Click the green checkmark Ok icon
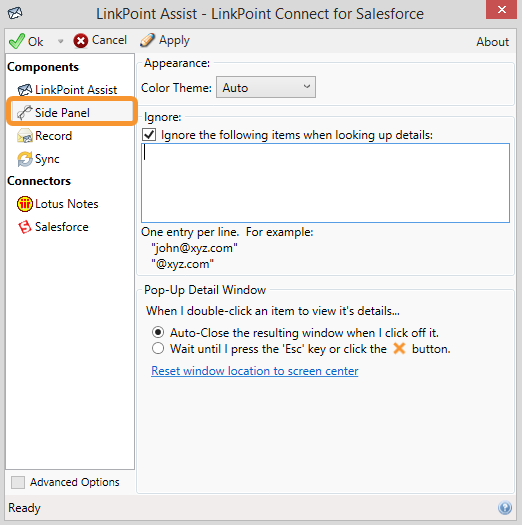Screen dimensions: 522x526 [16, 41]
